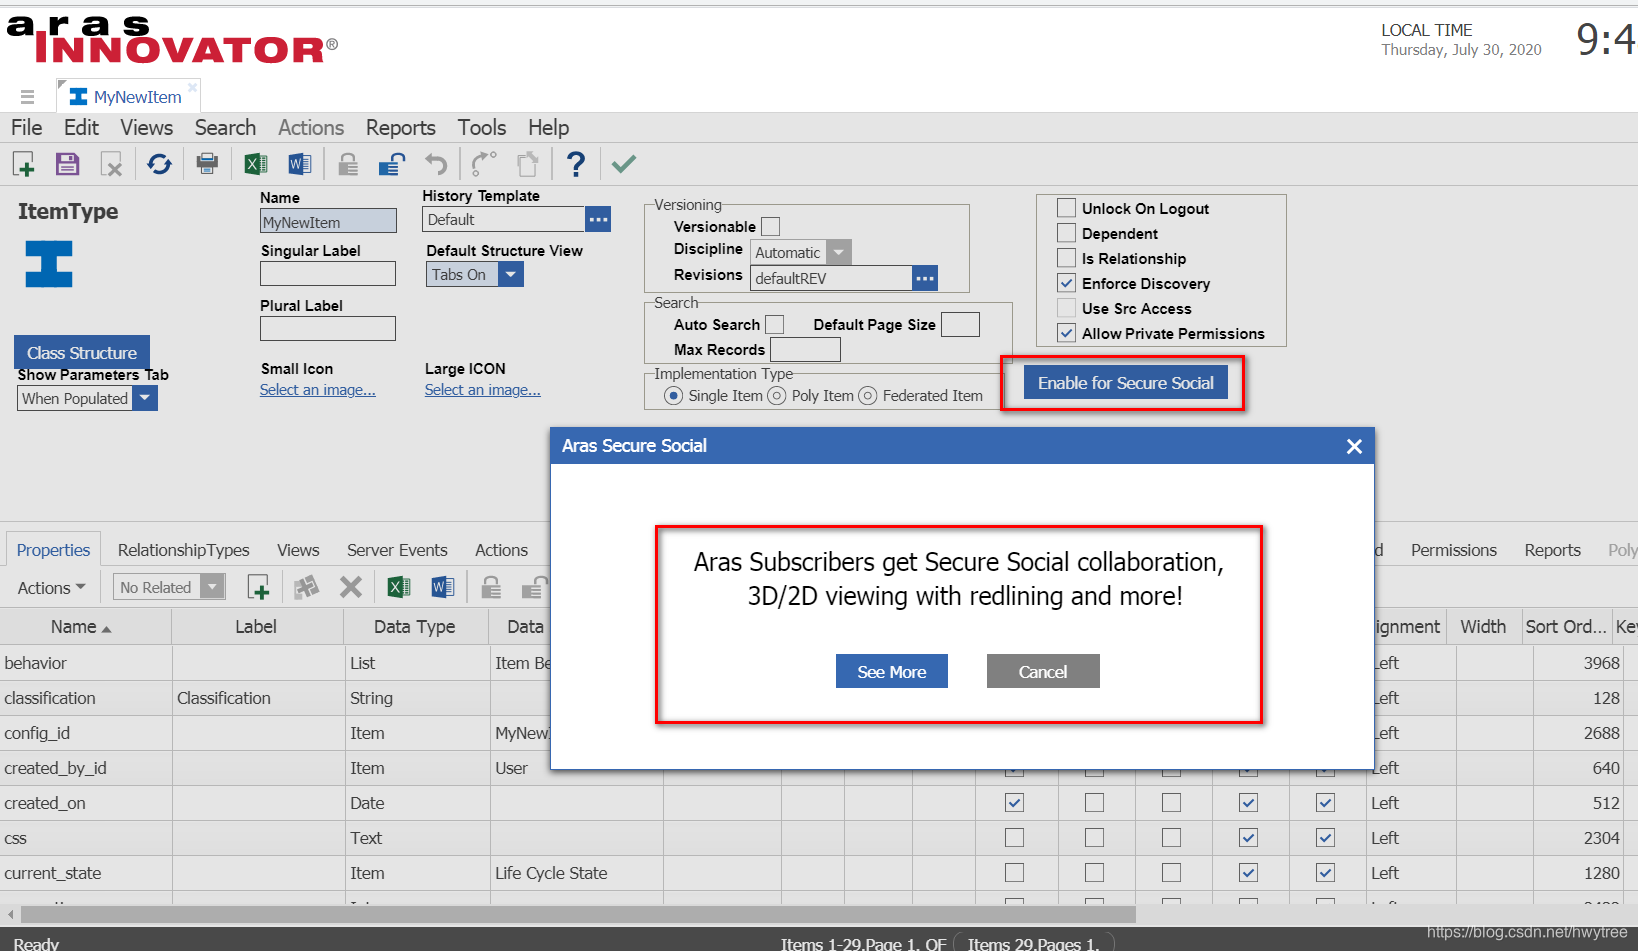Select the Federated Item radio button

pos(867,396)
